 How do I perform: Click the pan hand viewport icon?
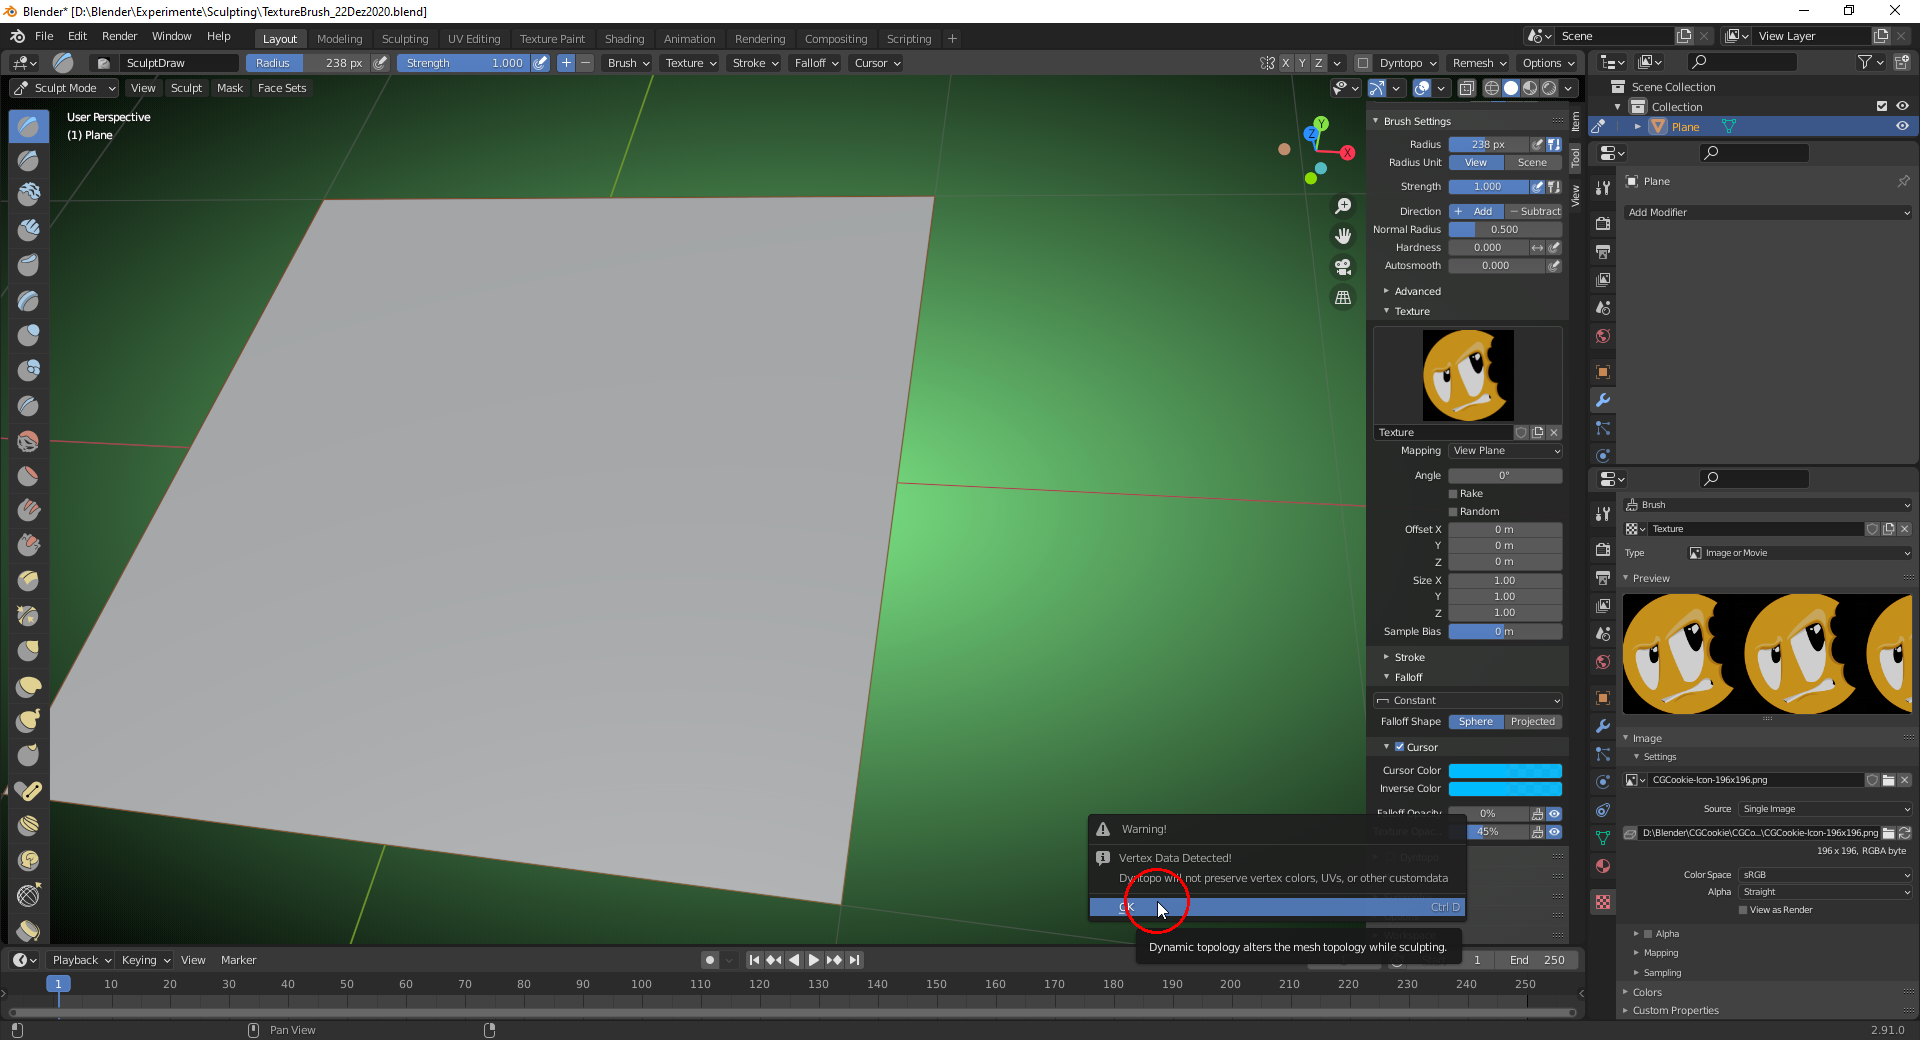click(1343, 236)
